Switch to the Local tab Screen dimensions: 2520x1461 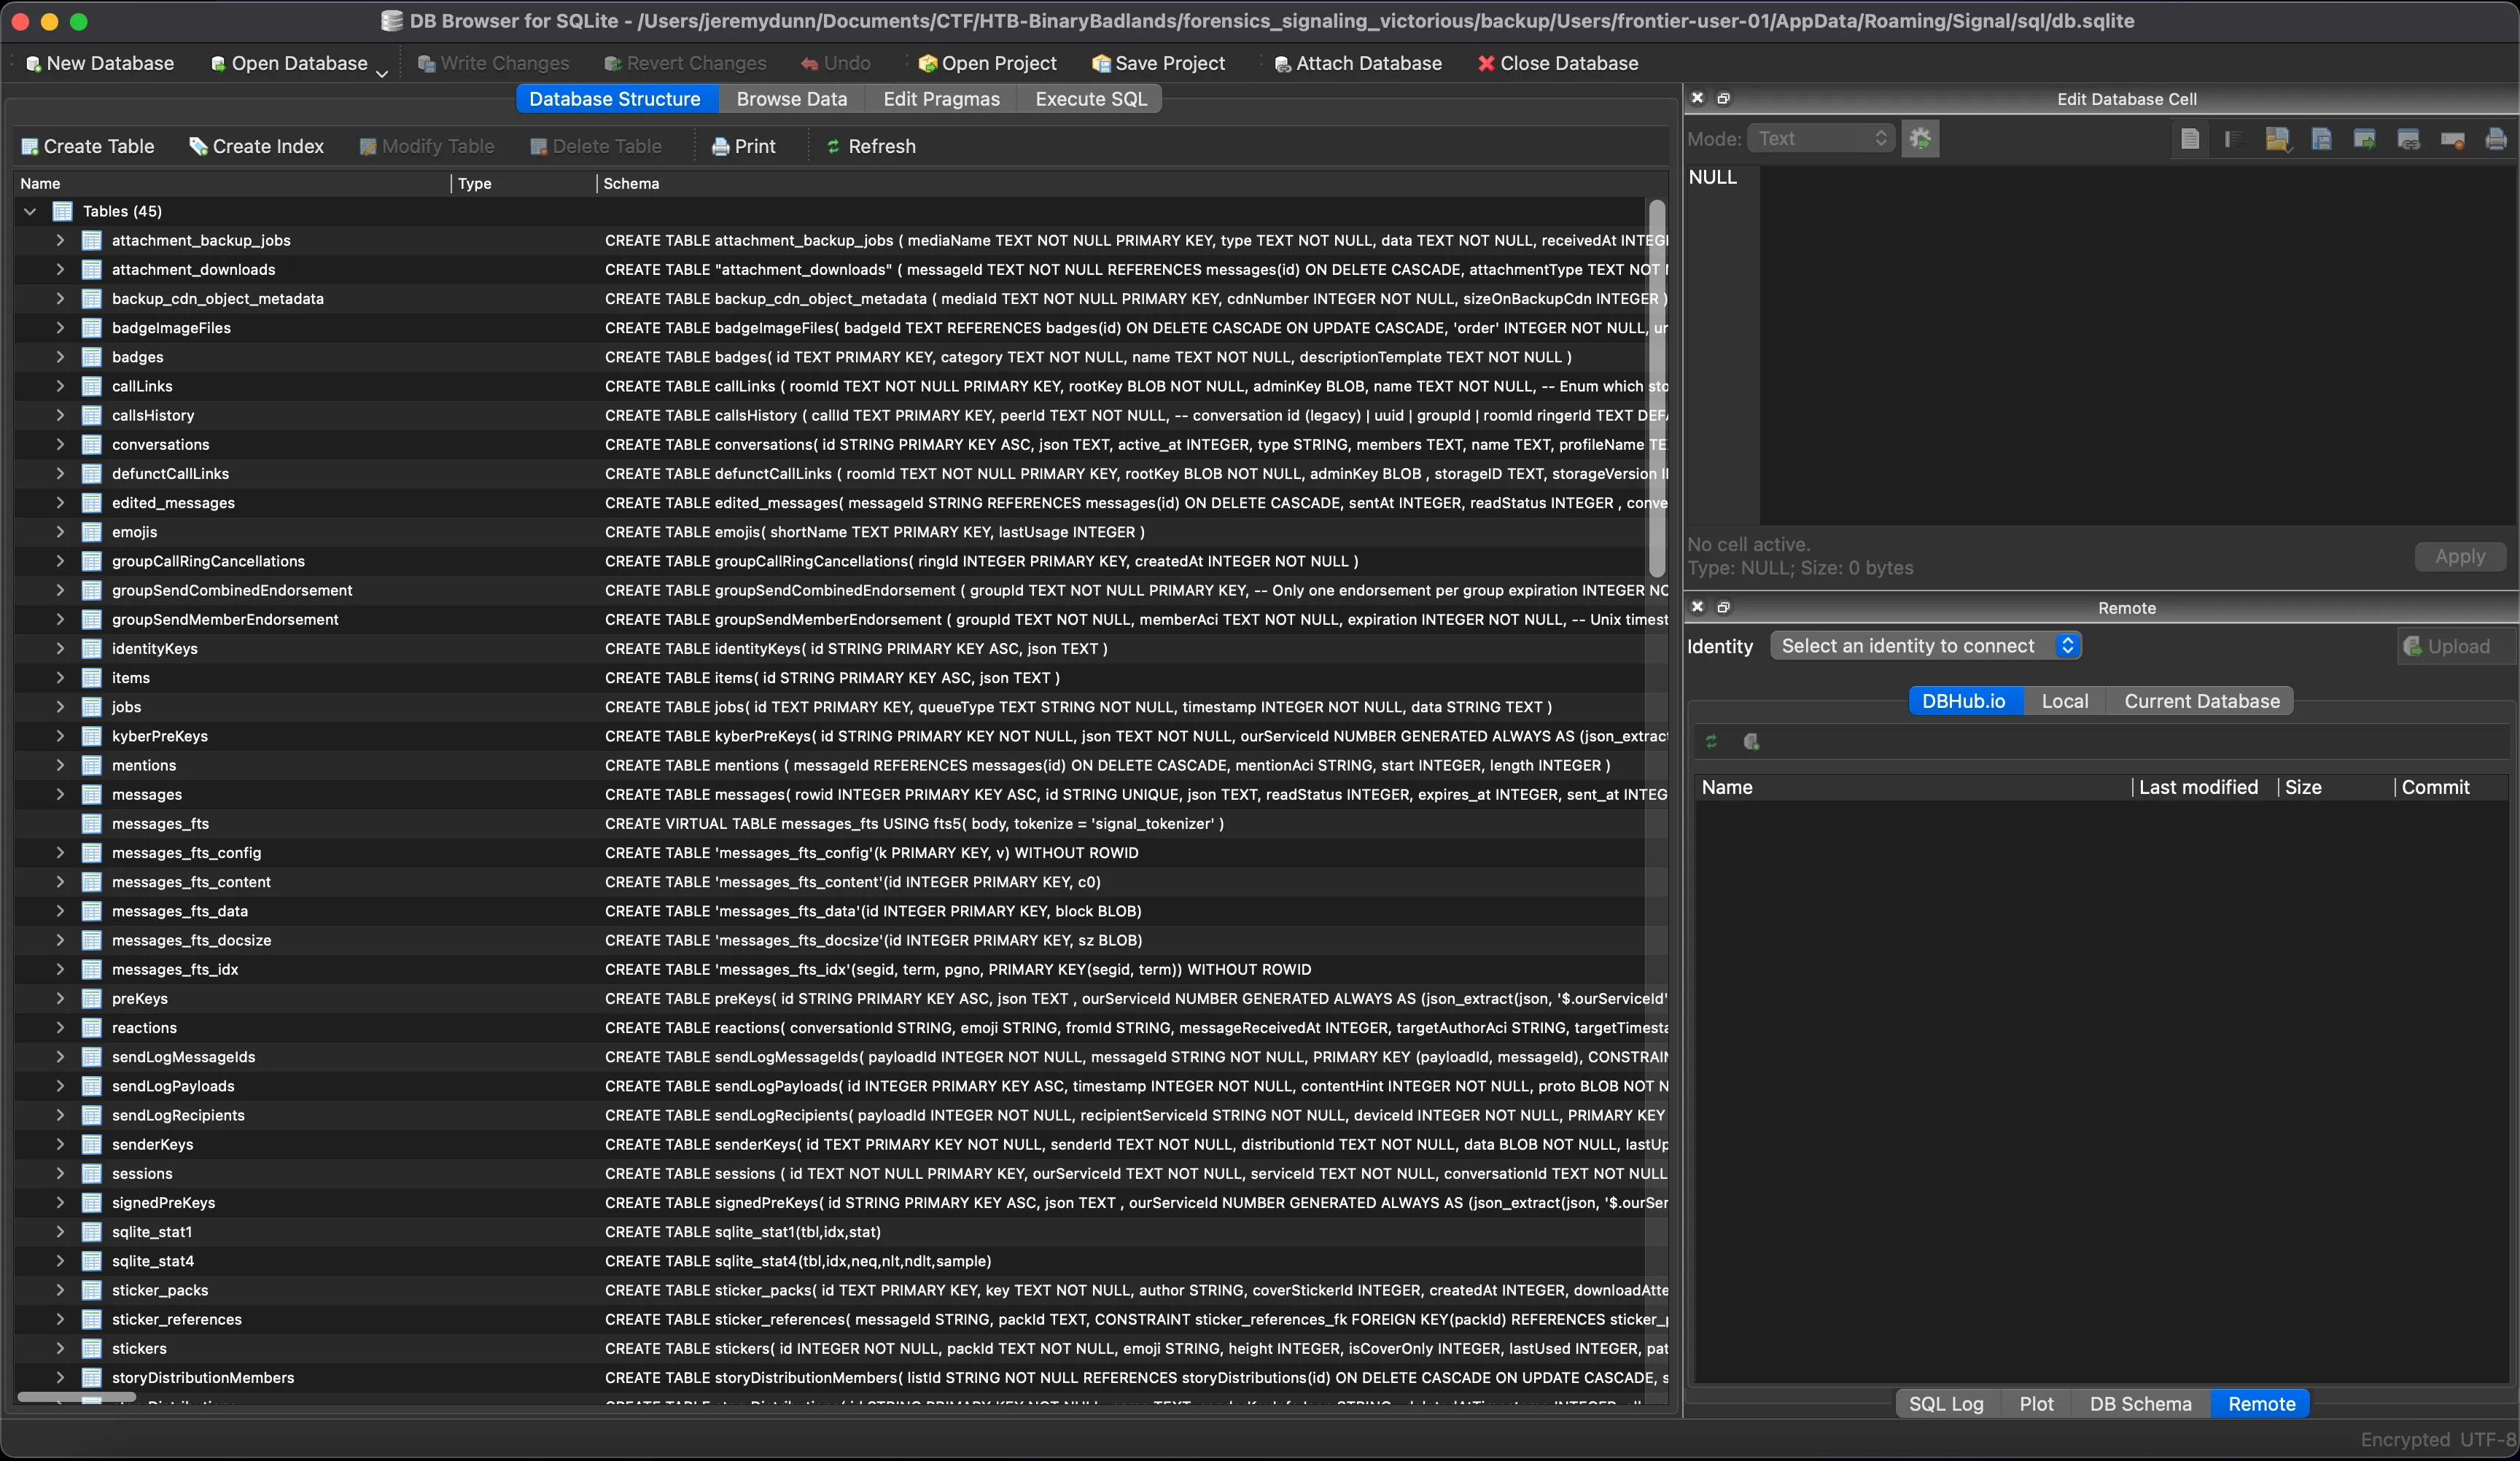click(x=2064, y=701)
